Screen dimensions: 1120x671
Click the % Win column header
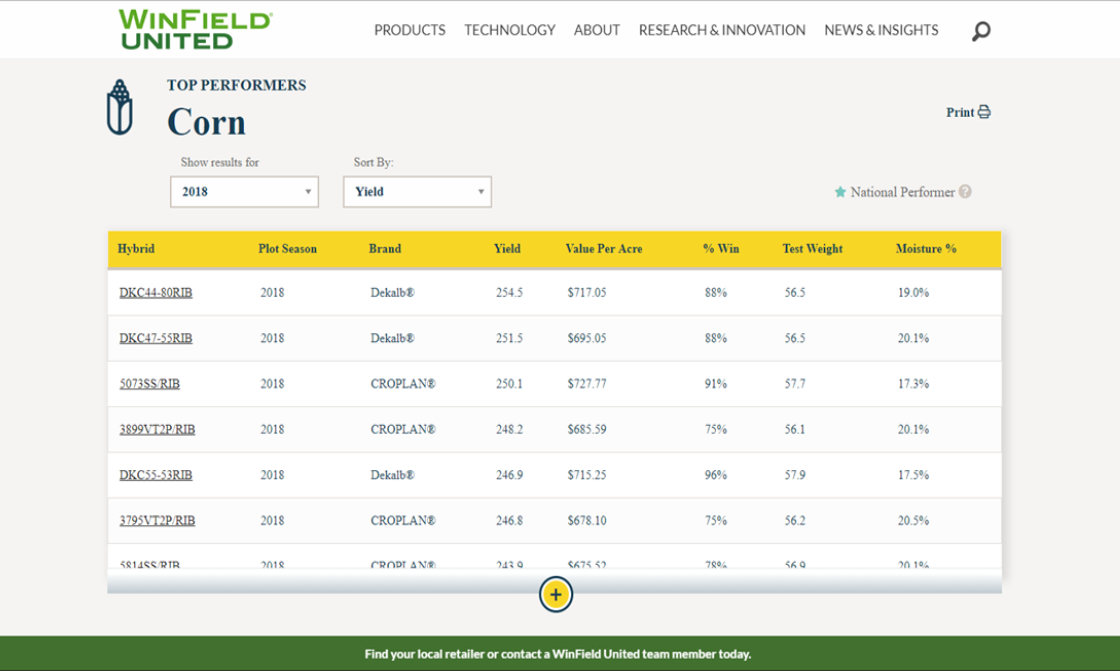click(x=721, y=249)
